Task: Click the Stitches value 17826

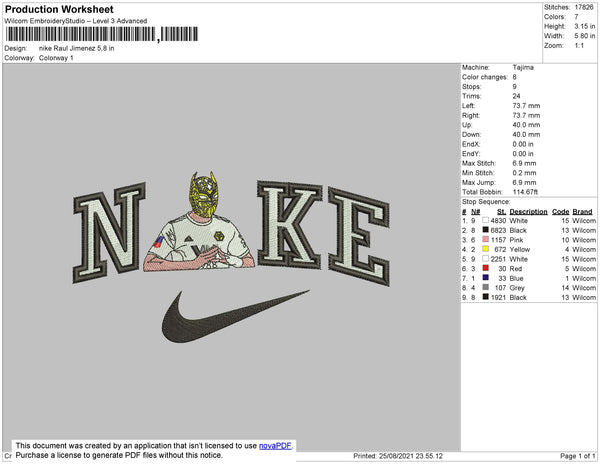Action: (584, 7)
